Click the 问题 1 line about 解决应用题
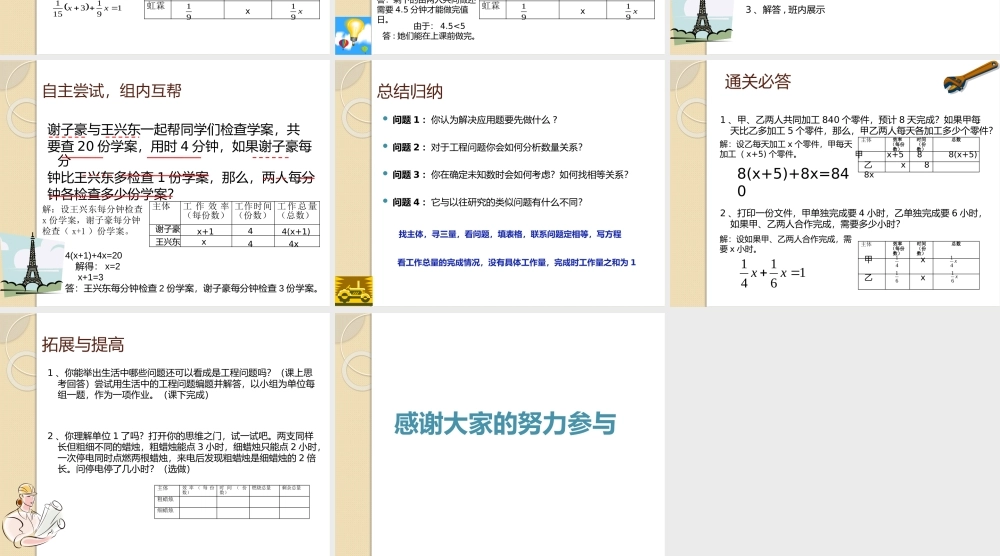 coord(474,119)
